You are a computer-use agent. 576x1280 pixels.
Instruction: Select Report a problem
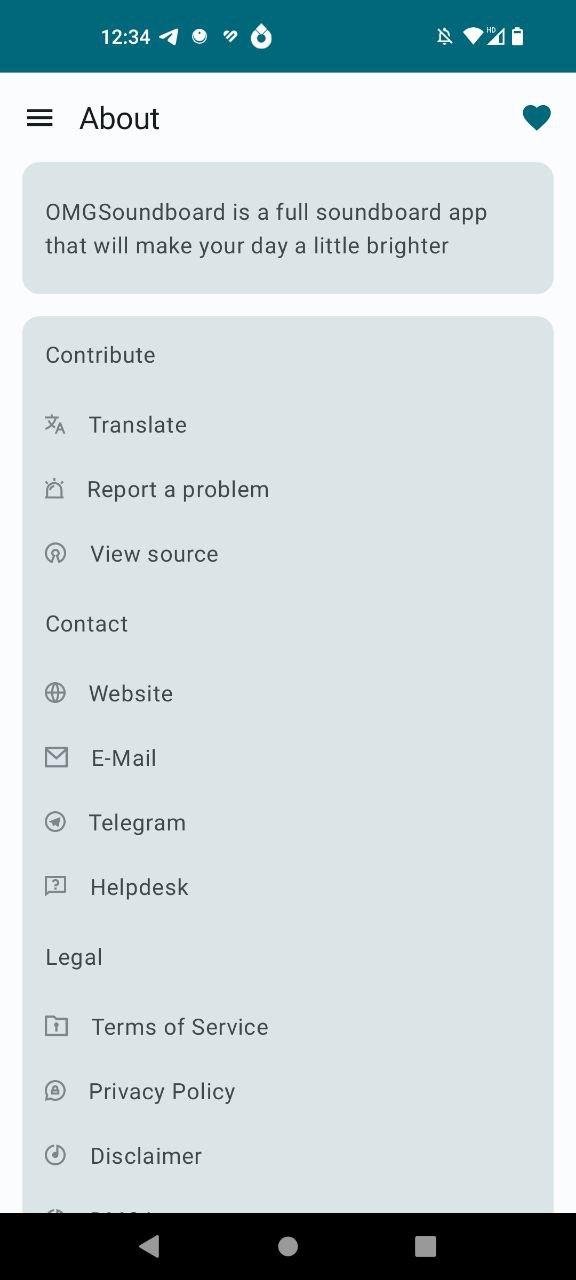tap(288, 489)
